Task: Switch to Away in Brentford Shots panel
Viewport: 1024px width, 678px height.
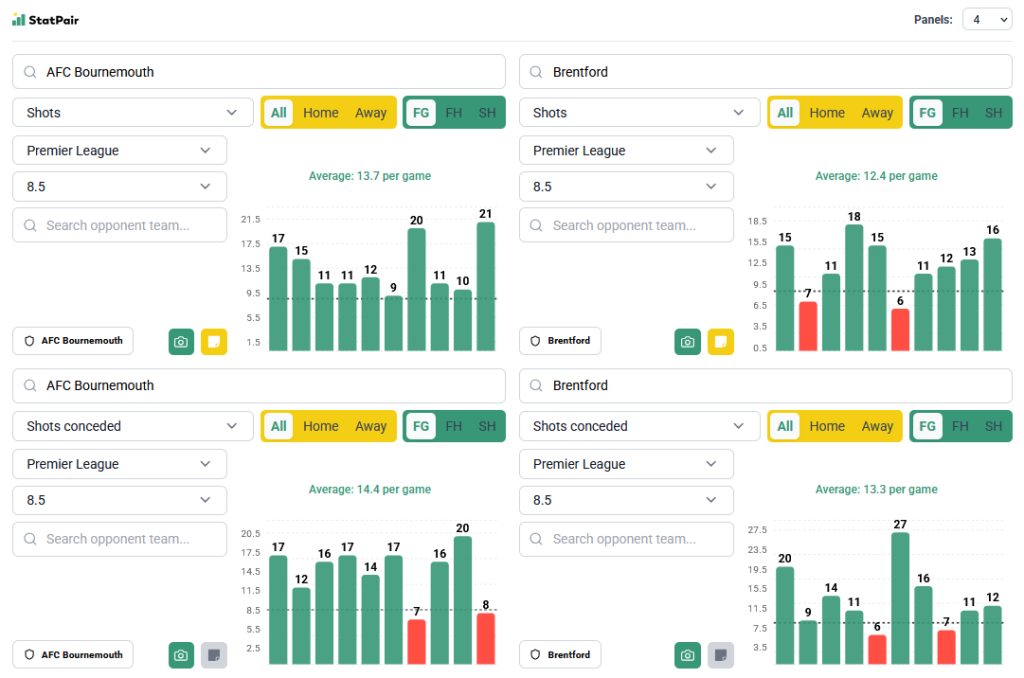Action: (x=877, y=113)
